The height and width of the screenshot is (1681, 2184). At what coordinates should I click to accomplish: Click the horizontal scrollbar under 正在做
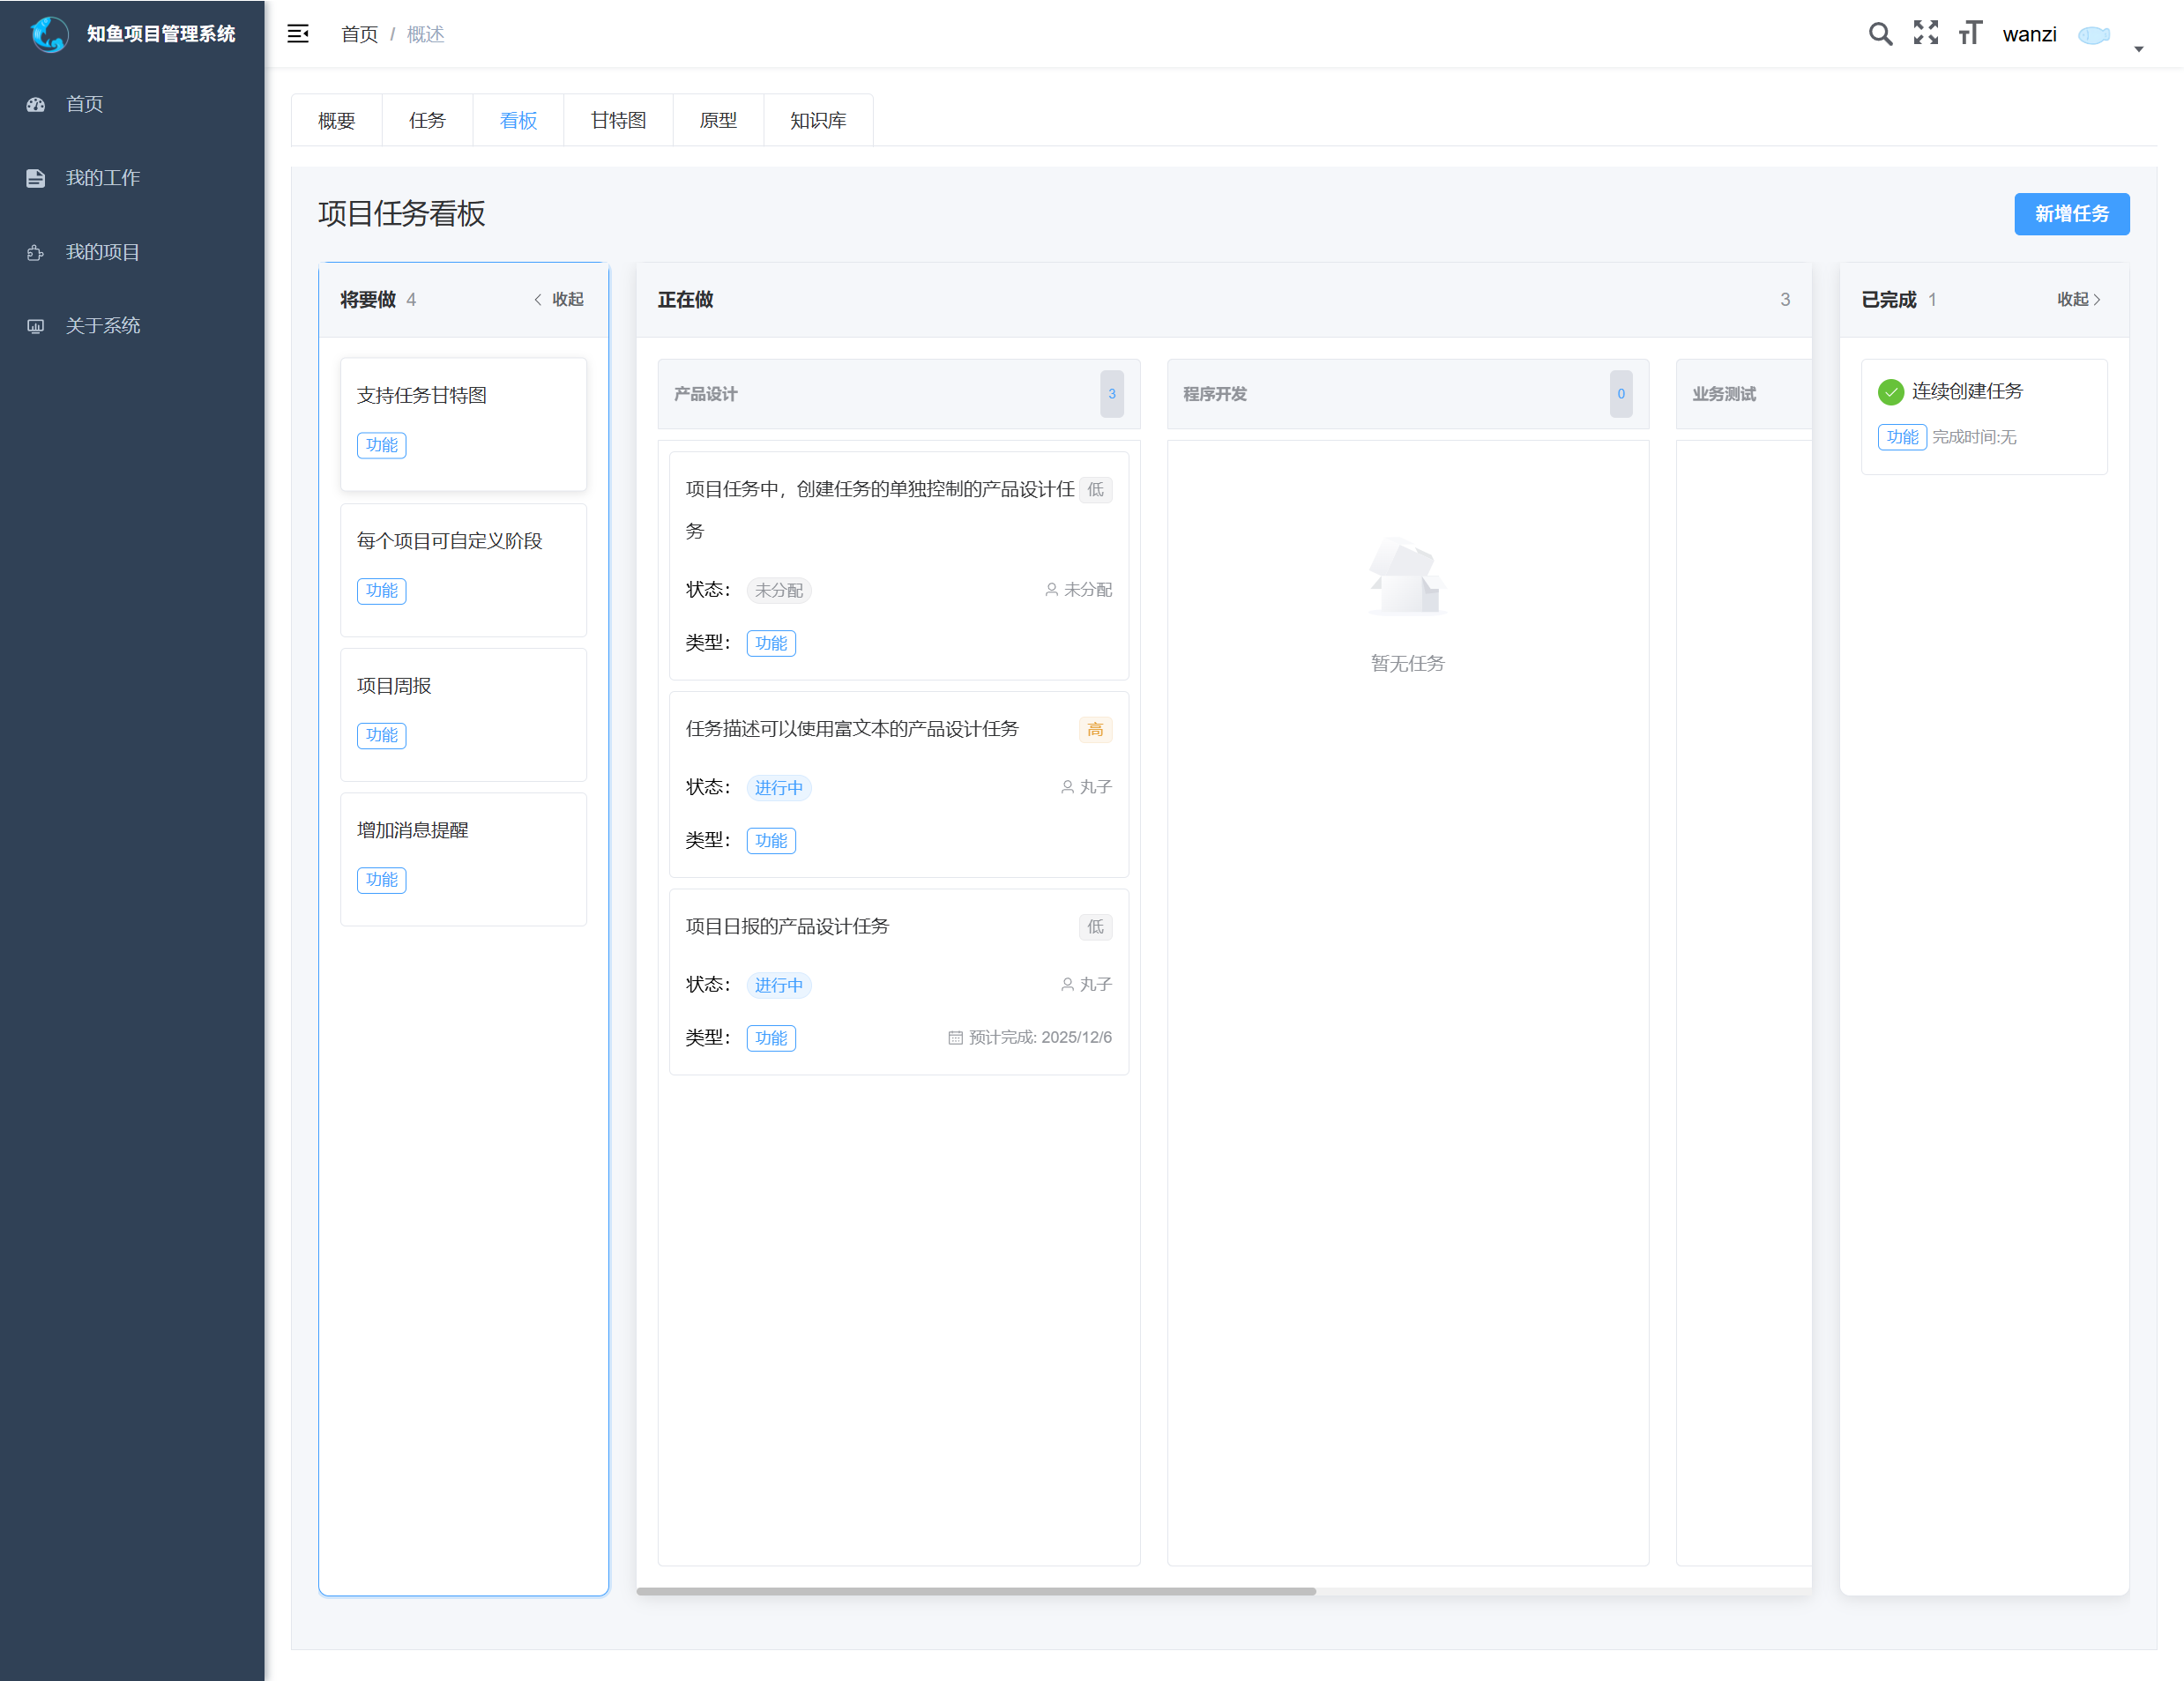pyautogui.click(x=976, y=1591)
